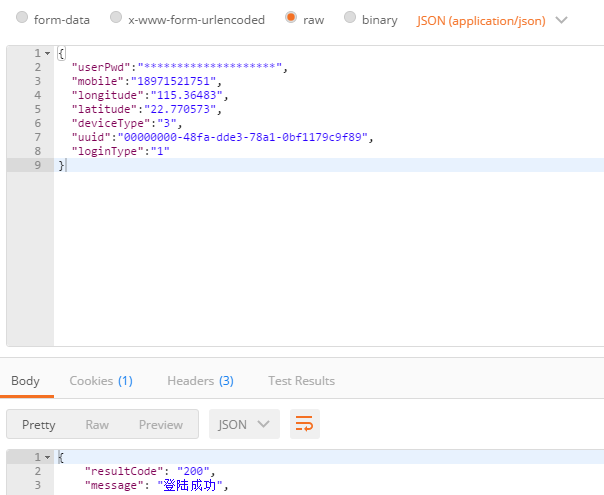Viewport: 604px width, 495px height.
Task: Select the form-data radio button
Action: 22,17
